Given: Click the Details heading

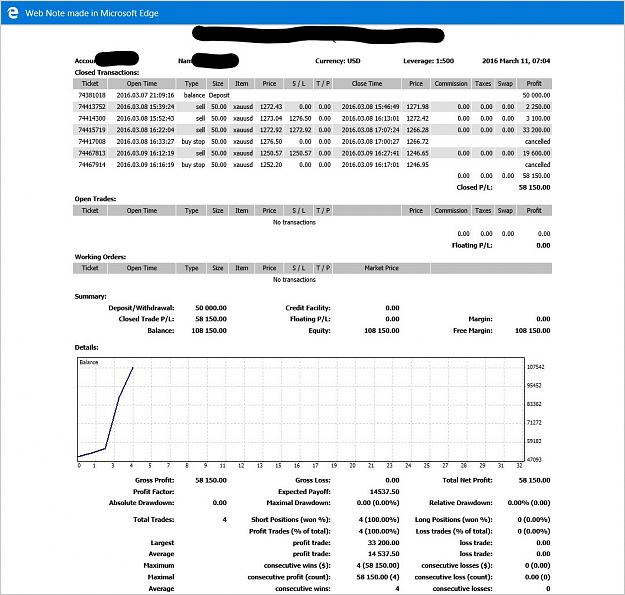Looking at the screenshot, I should (86, 348).
